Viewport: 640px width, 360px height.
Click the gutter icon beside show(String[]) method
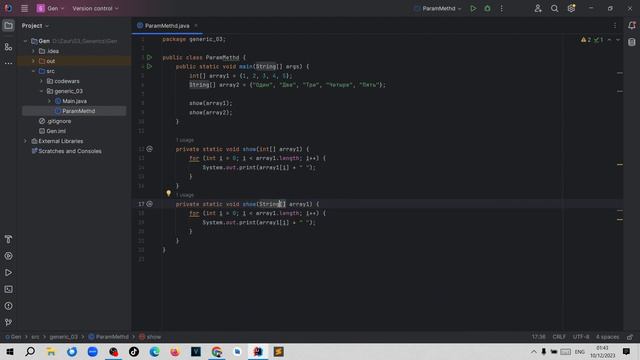point(150,204)
